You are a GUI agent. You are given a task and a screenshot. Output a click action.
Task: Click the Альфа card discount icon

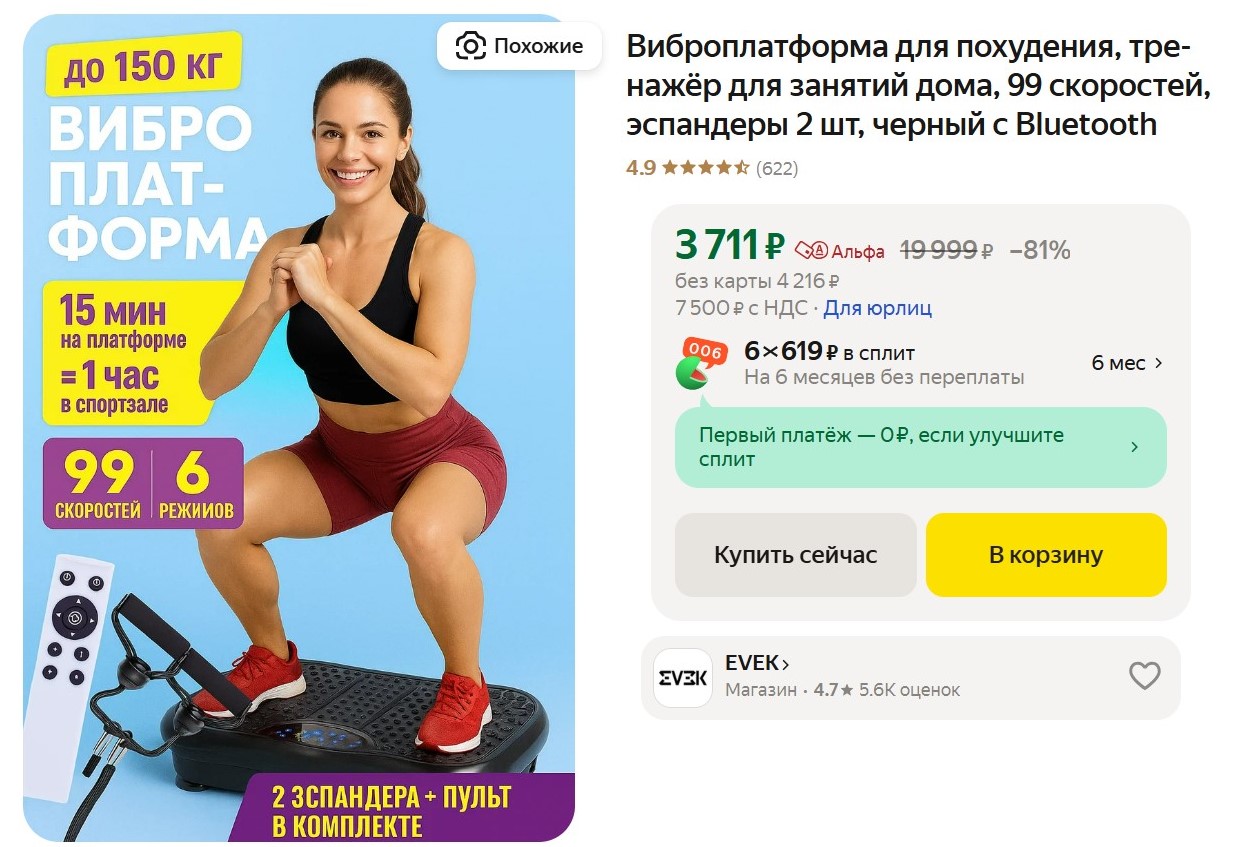click(x=811, y=250)
